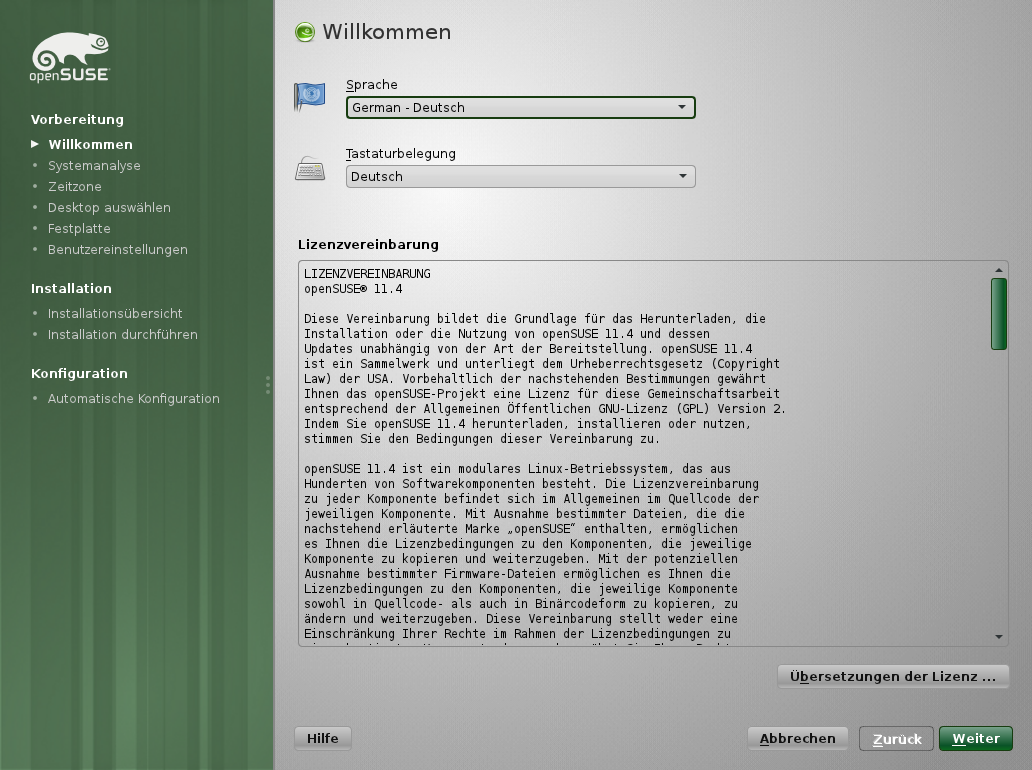Viewport: 1032px width, 770px height.
Task: Open the Automatische Konfiguration step
Action: coord(134,398)
